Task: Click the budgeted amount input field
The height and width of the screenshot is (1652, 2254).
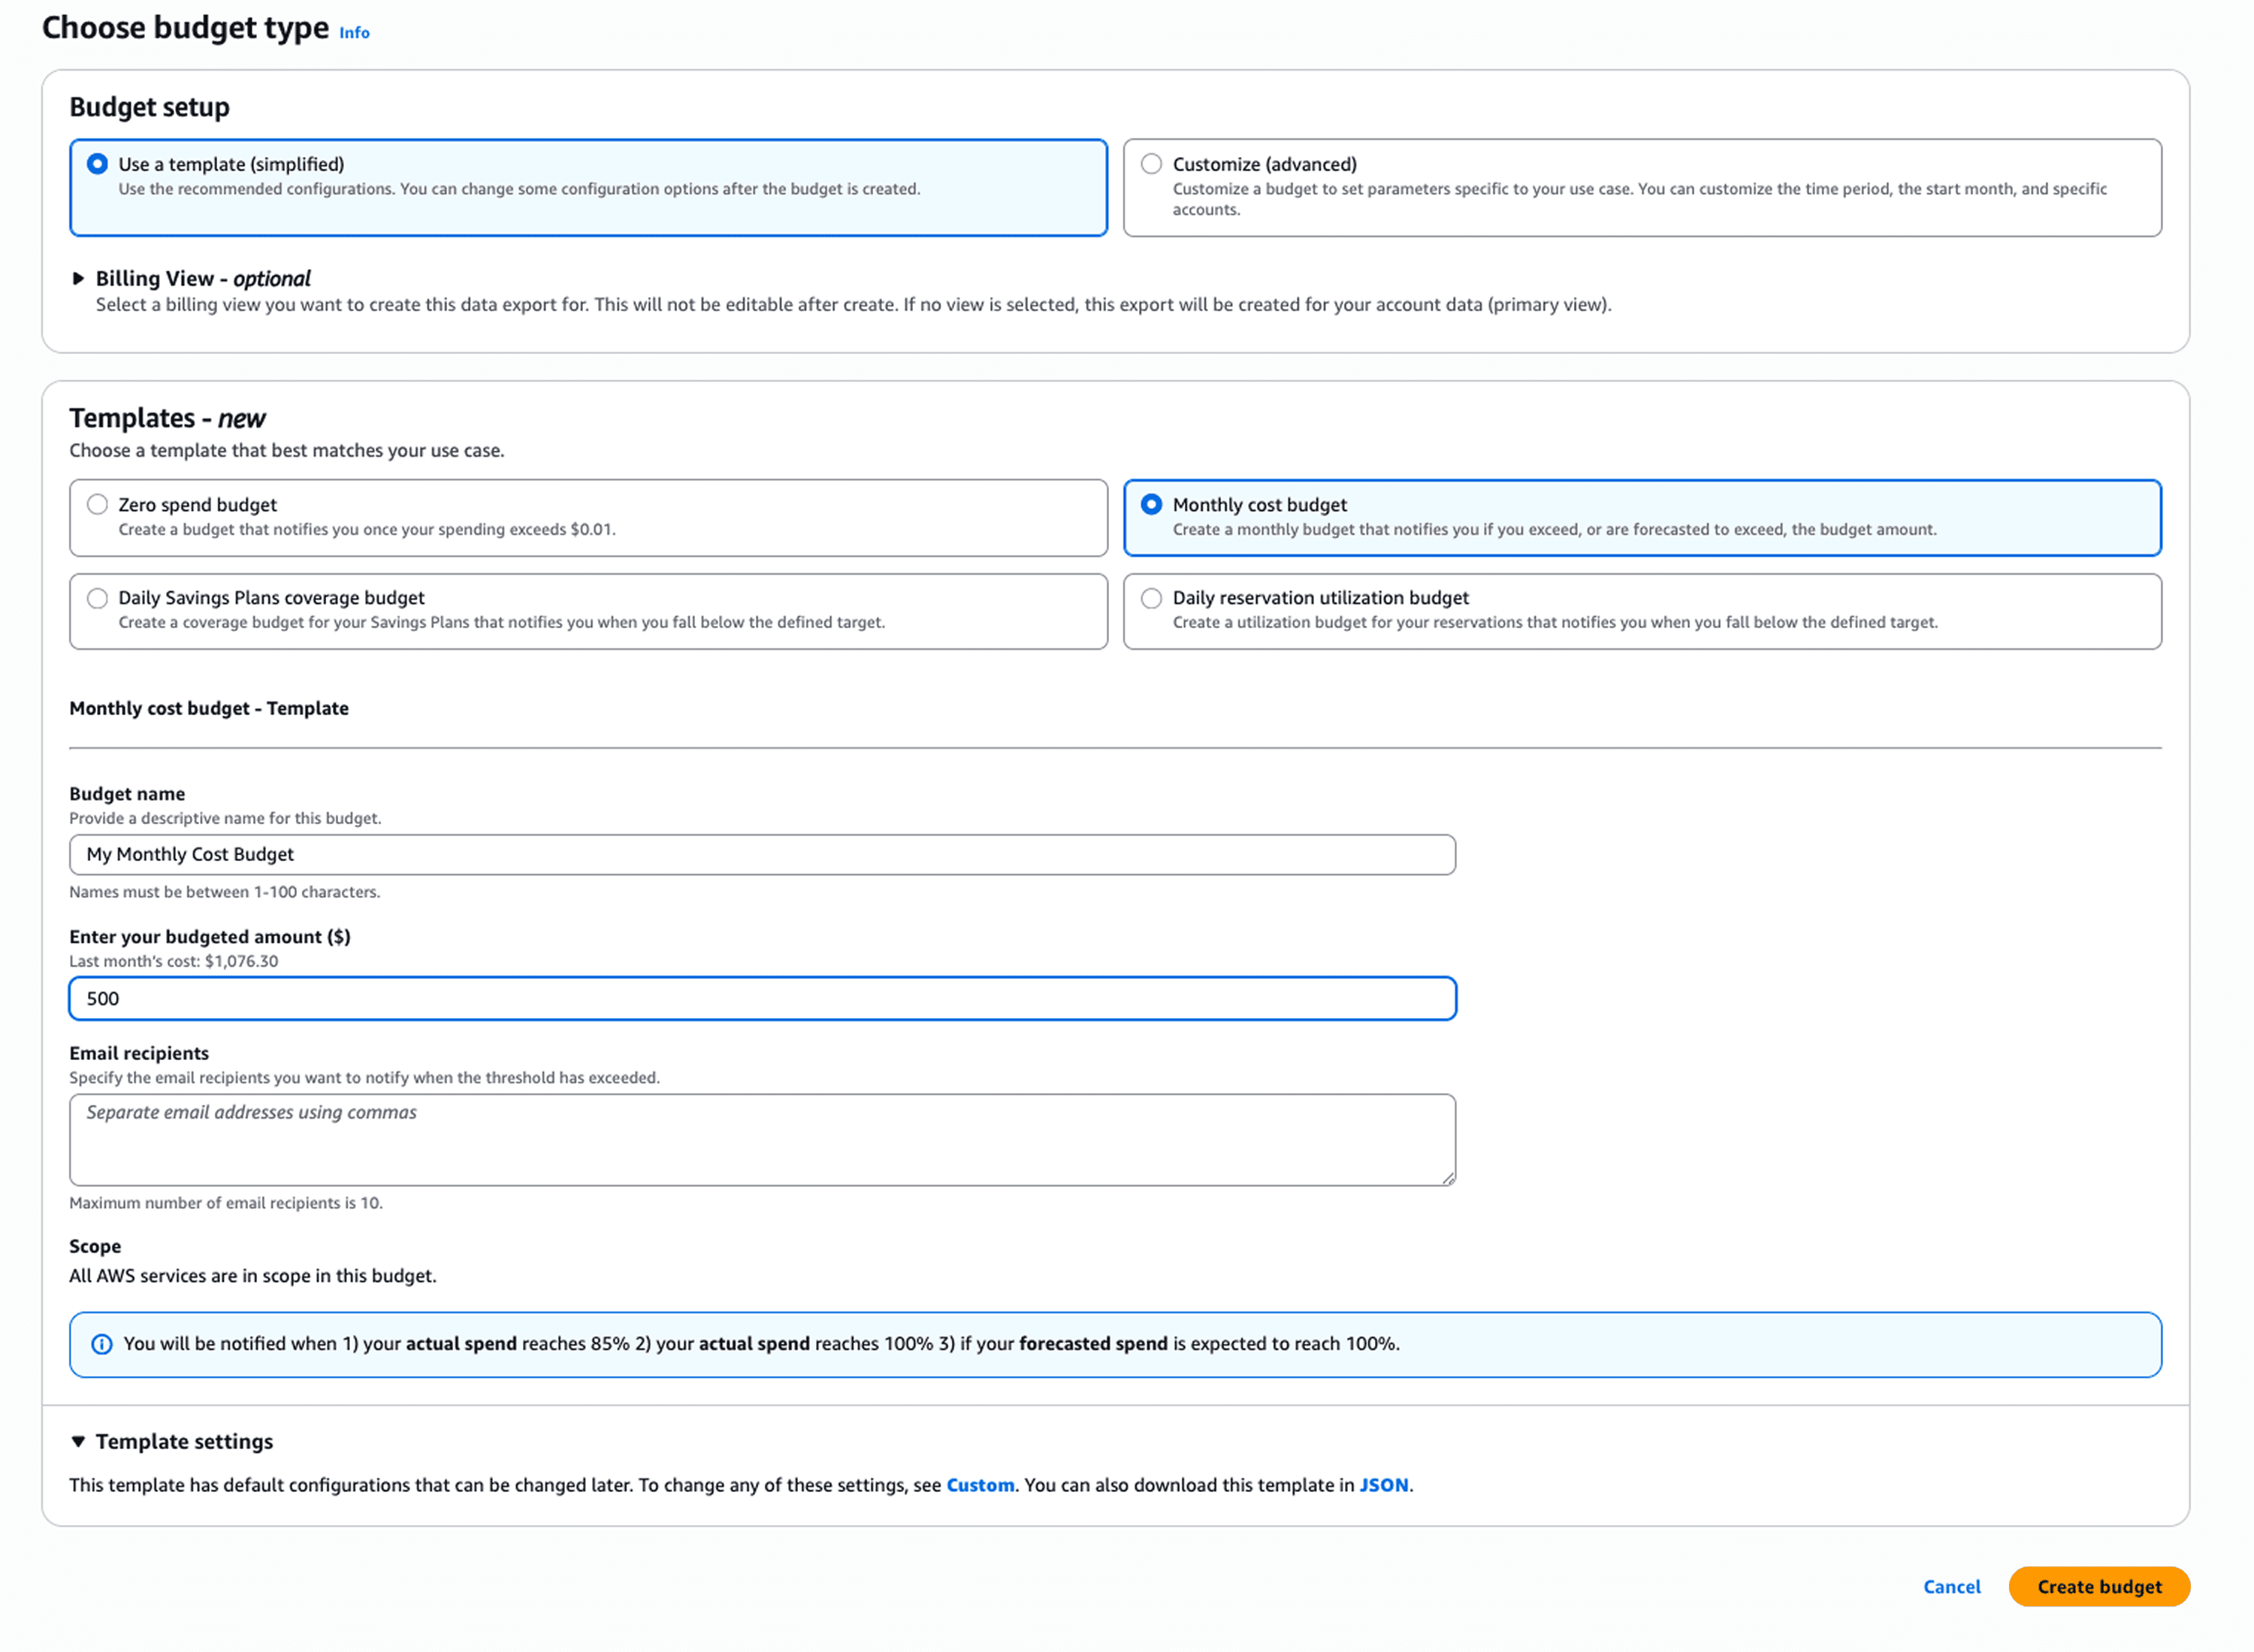Action: point(761,999)
